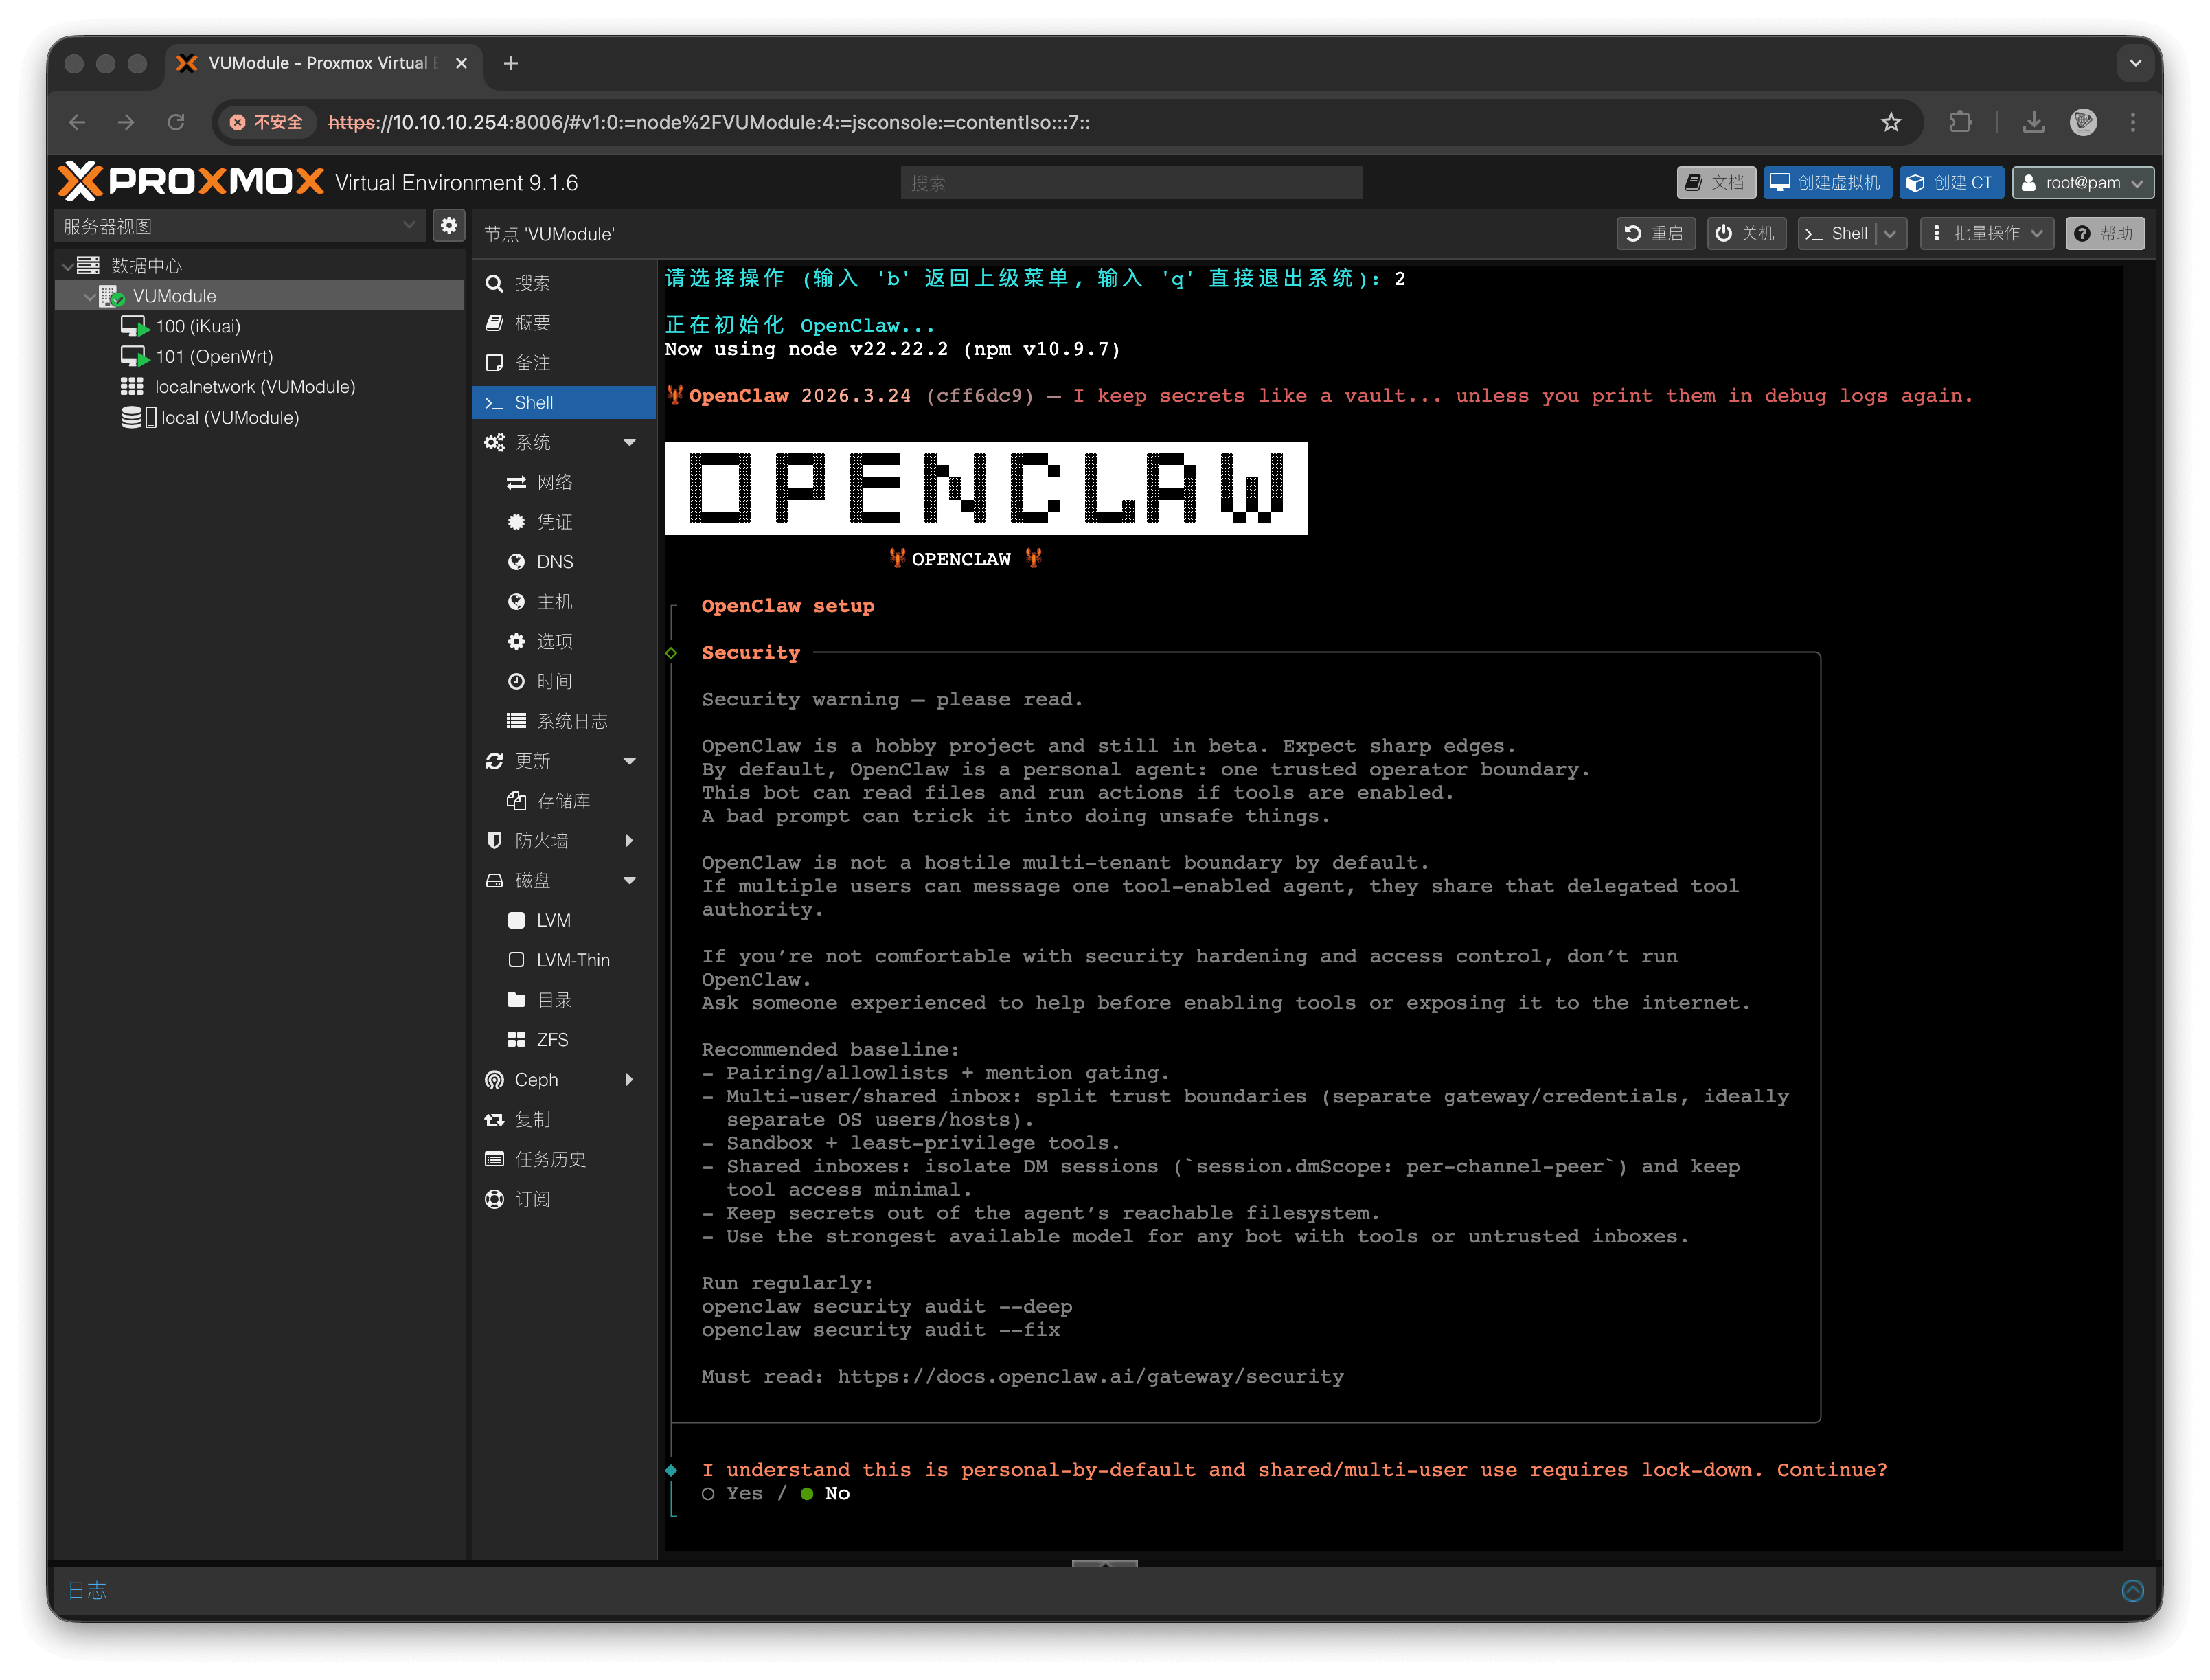This screenshot has width=2210, height=1680.
Task: Collapse the VUModule node tree
Action: 89,297
